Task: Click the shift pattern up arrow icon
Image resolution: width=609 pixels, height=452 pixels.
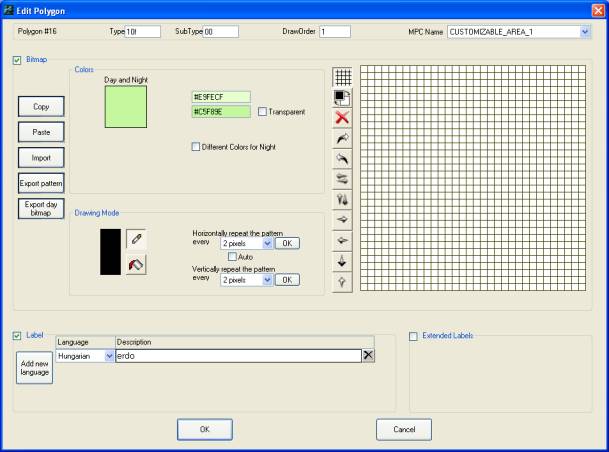Action: pos(343,283)
